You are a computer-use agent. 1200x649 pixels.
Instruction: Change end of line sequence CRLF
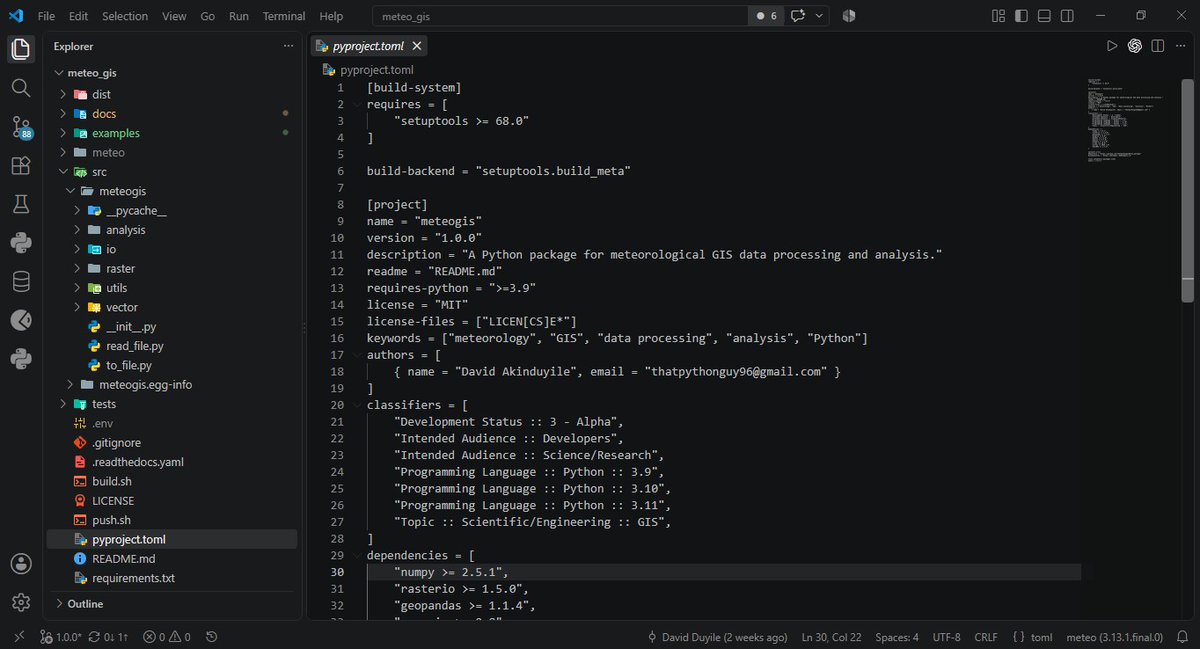tap(986, 636)
